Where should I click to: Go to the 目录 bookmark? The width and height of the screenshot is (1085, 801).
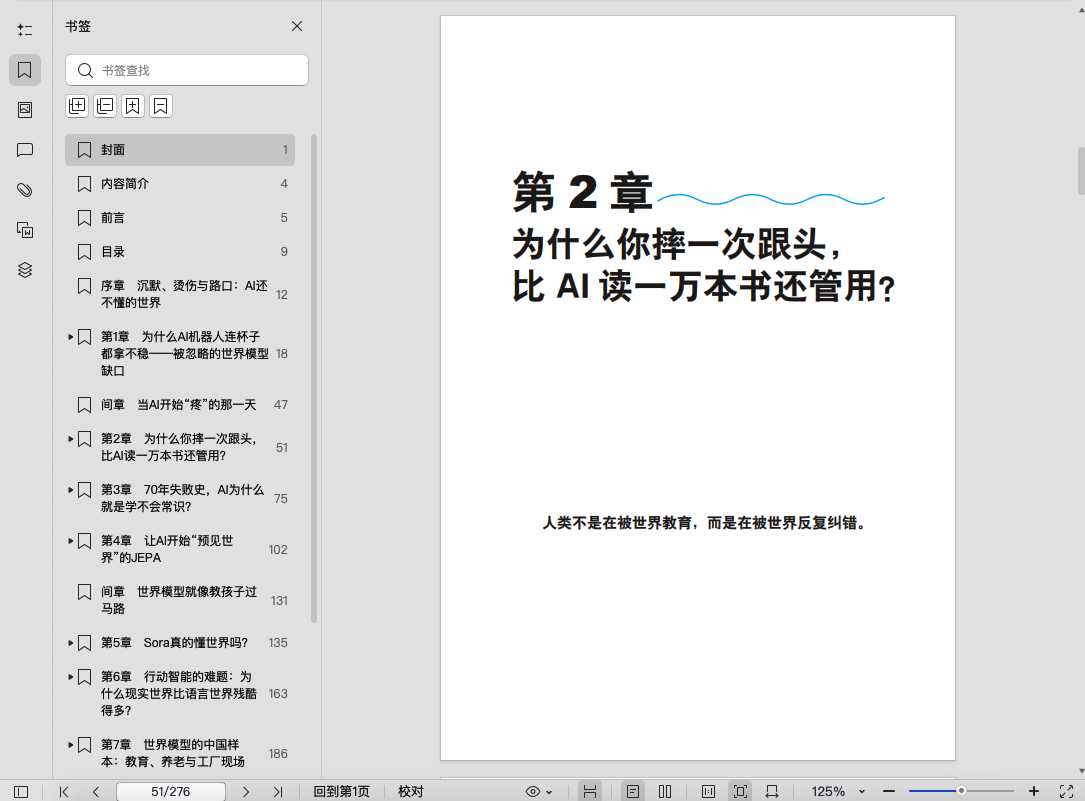[180, 252]
